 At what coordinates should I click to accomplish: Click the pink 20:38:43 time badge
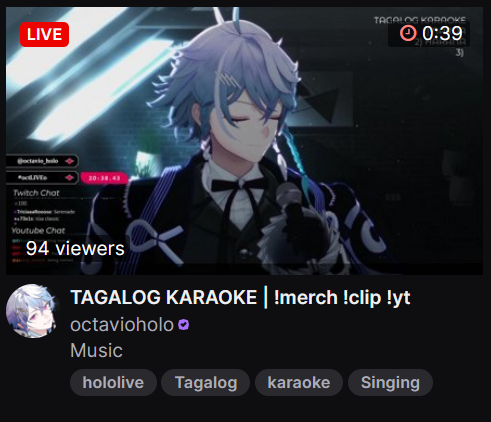(104, 178)
